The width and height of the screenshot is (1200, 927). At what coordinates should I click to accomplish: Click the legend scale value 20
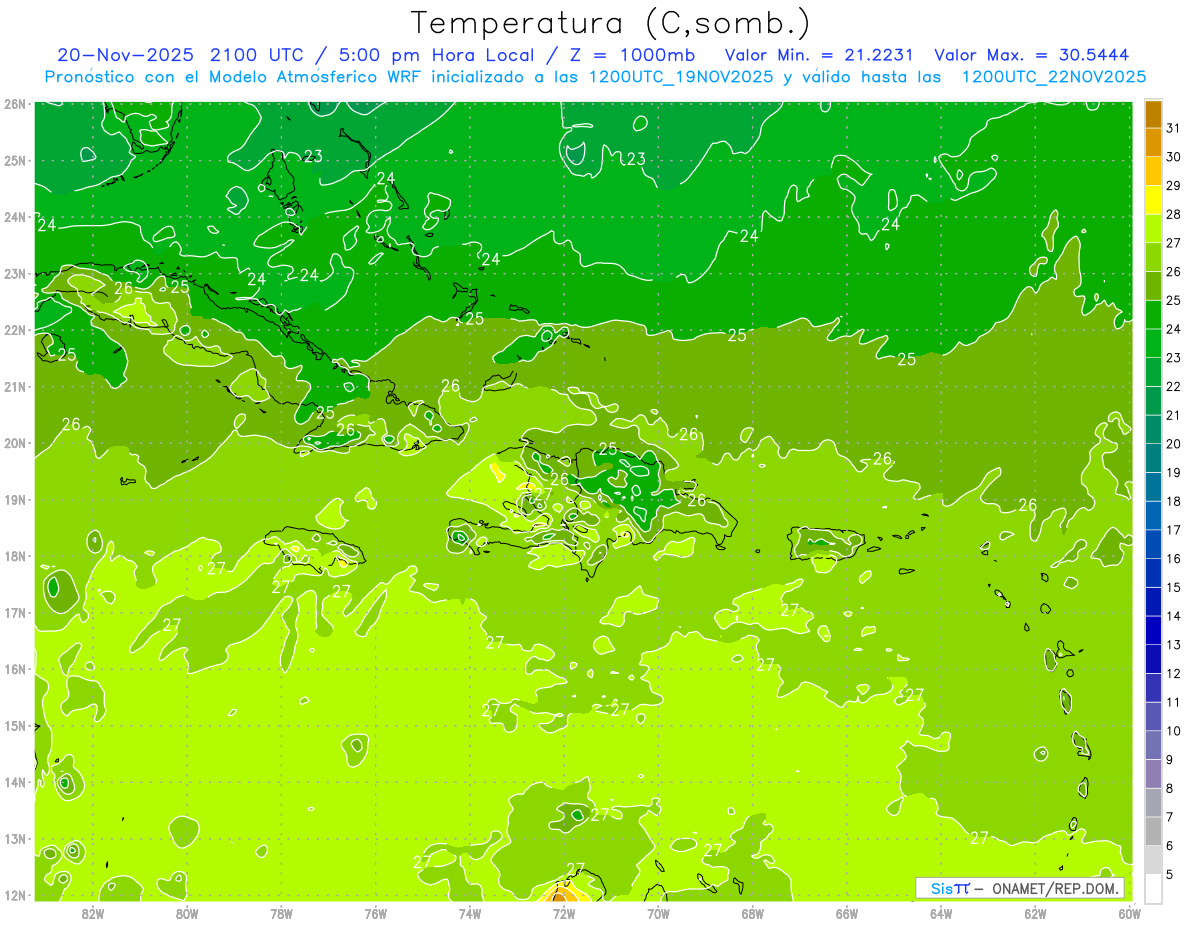pyautogui.click(x=1174, y=444)
